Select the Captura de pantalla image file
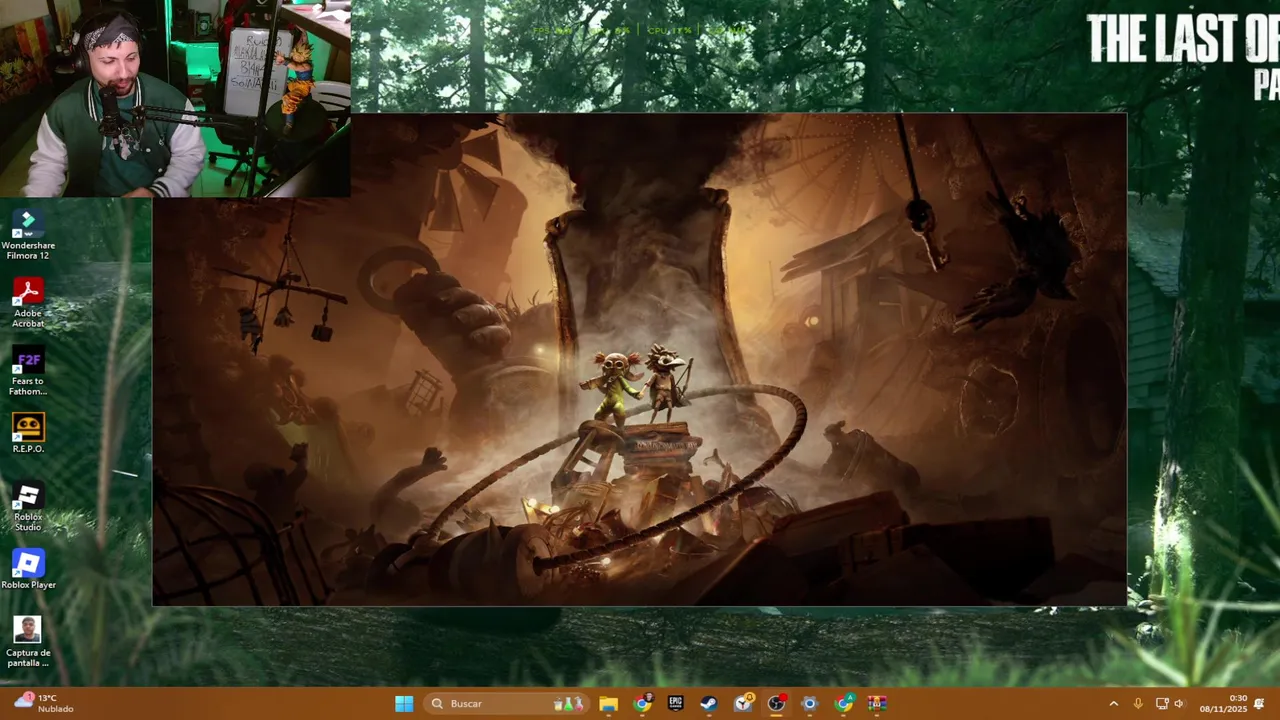The width and height of the screenshot is (1280, 720). [28, 641]
